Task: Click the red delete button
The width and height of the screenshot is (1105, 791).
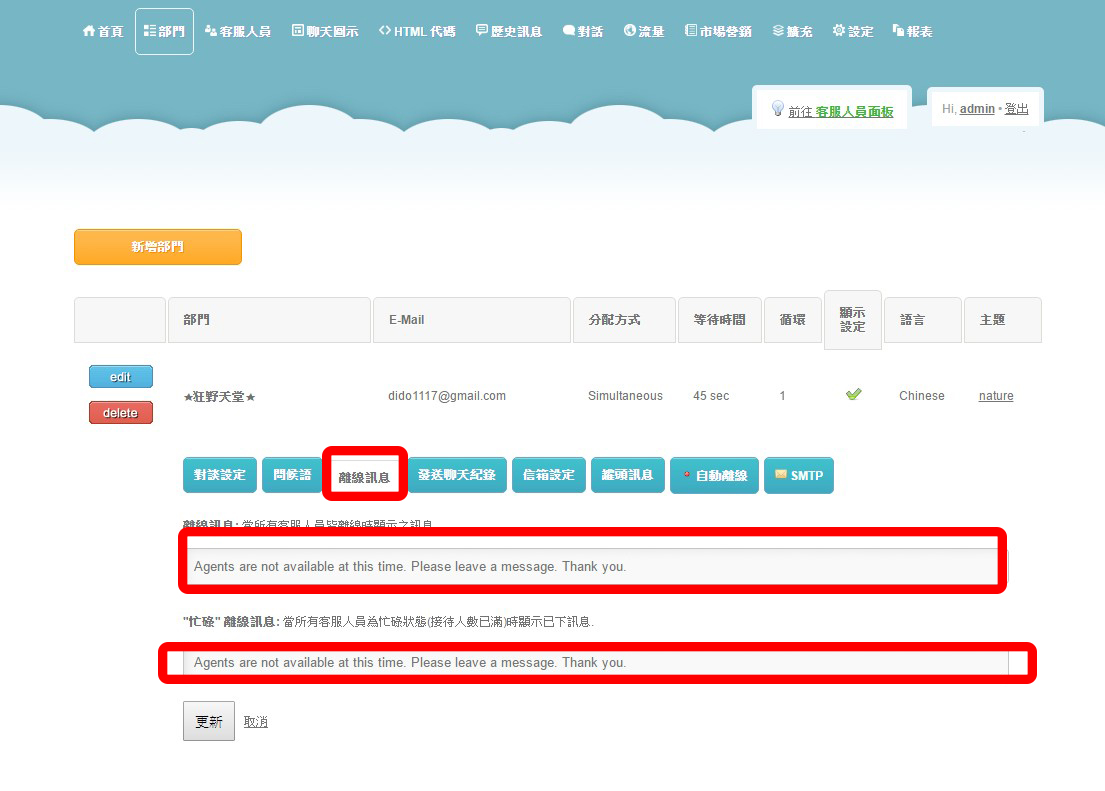Action: pos(121,412)
